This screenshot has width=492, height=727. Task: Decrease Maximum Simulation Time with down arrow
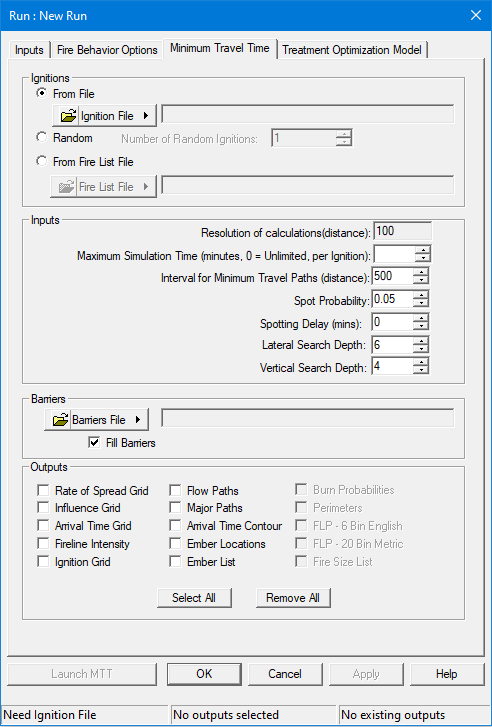coord(422,258)
